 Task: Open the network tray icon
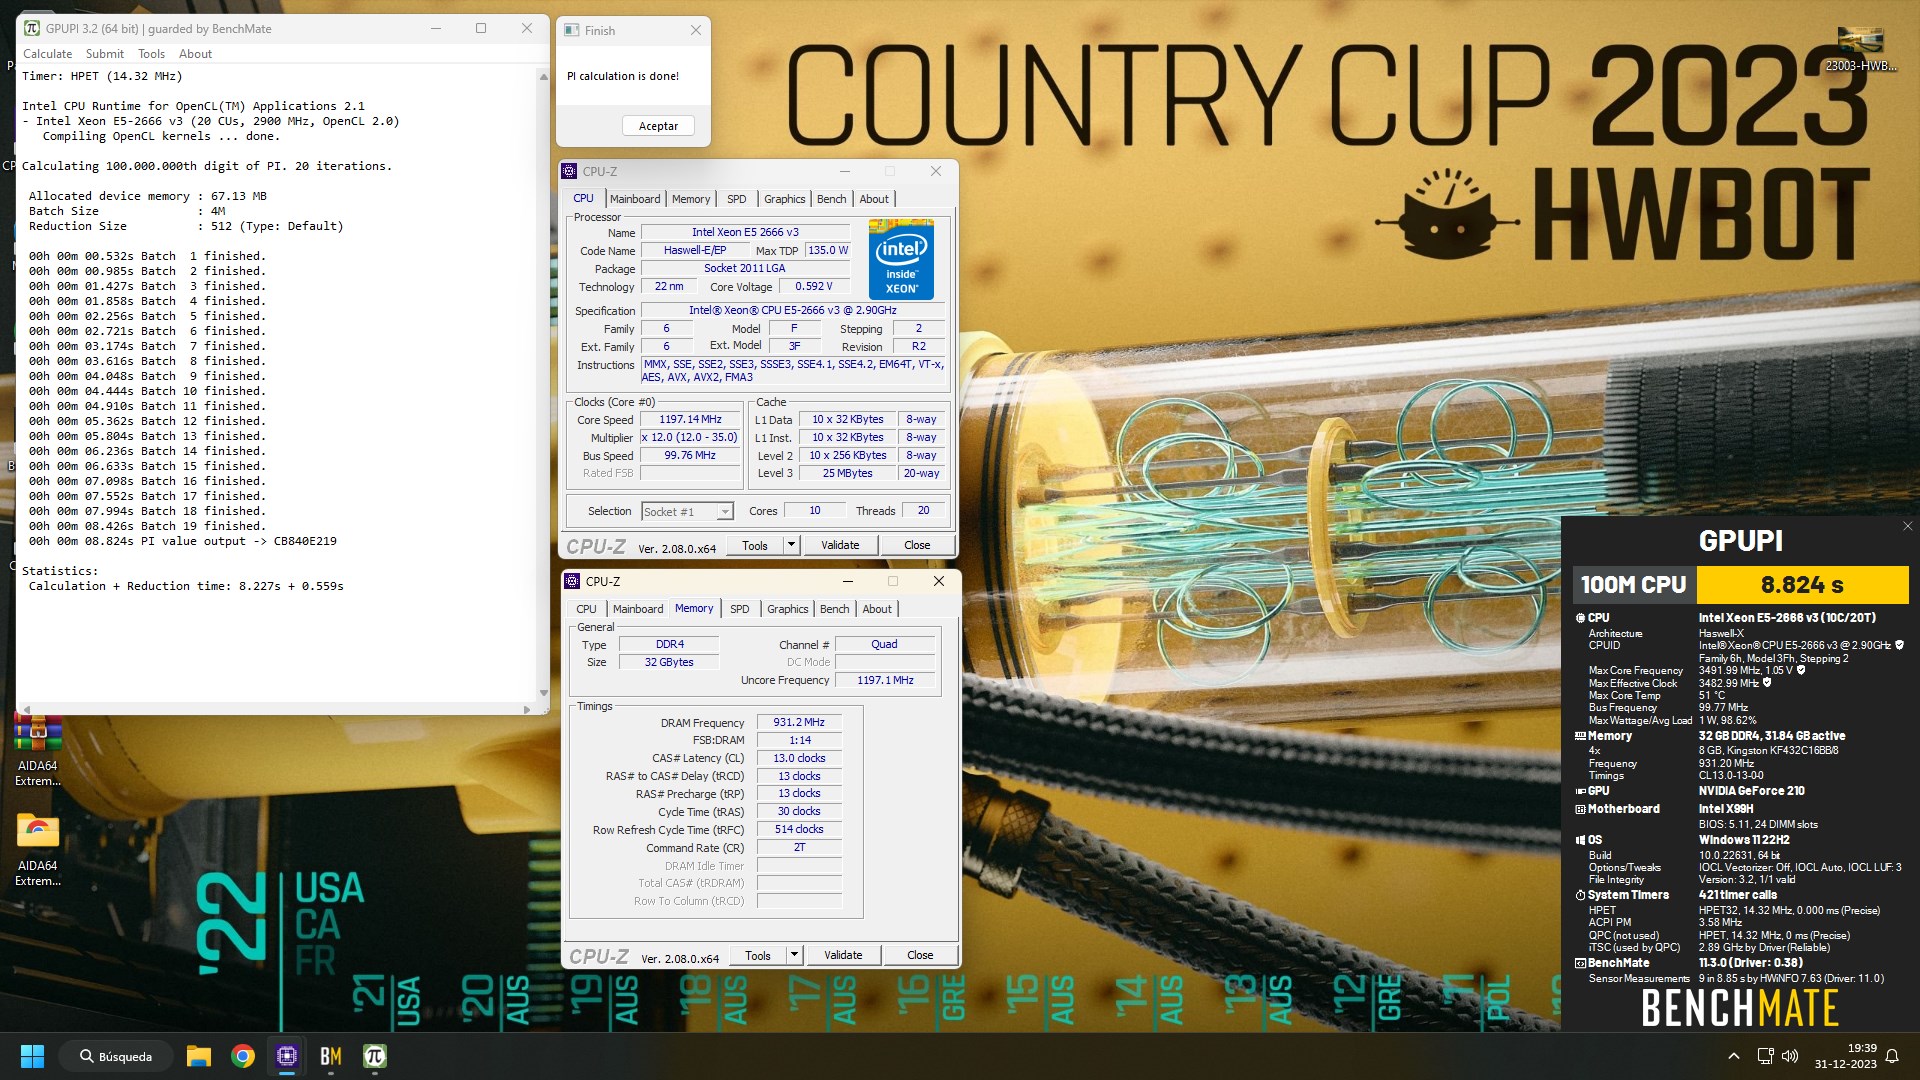pyautogui.click(x=1766, y=1056)
